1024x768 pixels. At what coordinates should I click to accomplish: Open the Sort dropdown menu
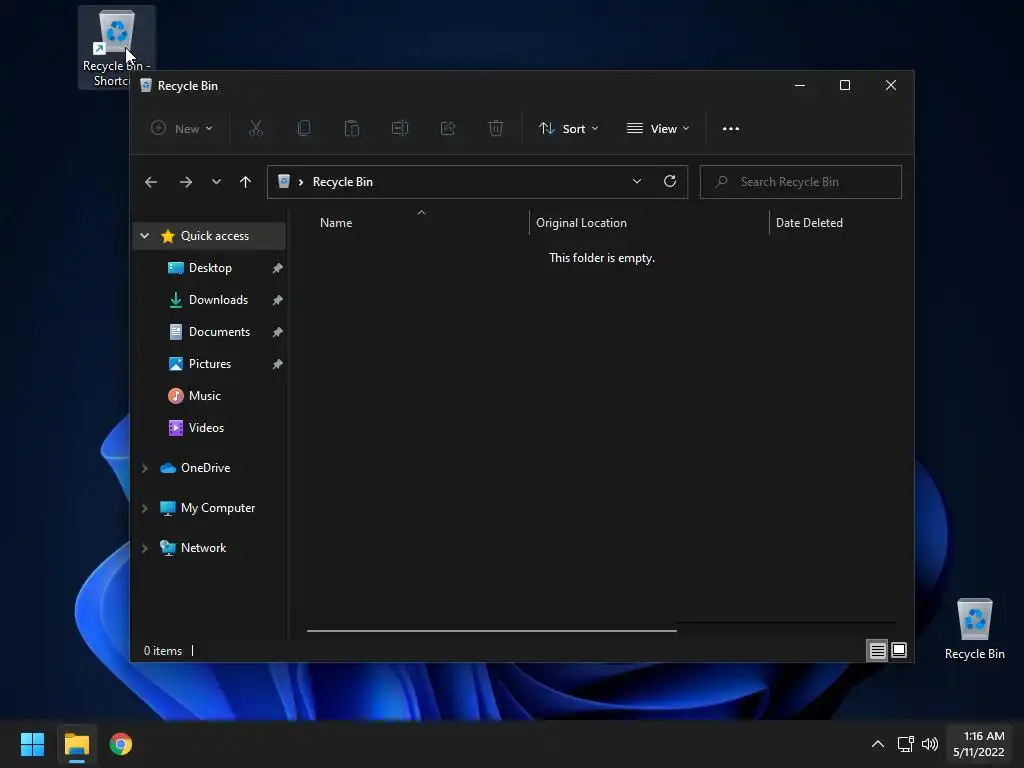568,129
